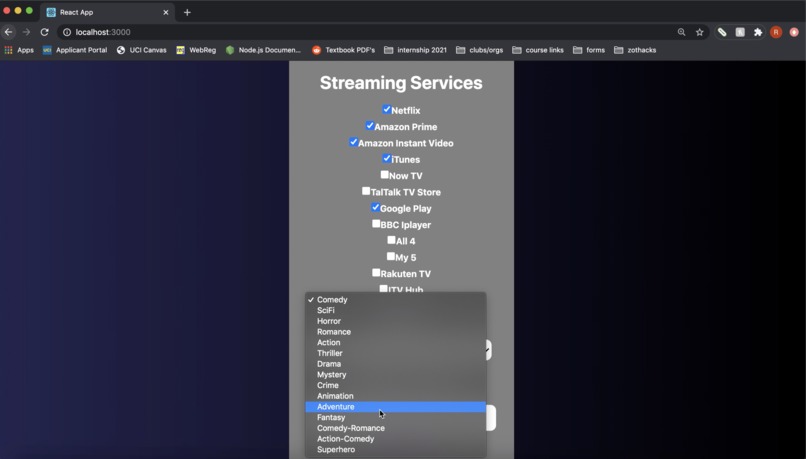
Task: Check the TalTalk TV Store checkbox
Action: (x=366, y=191)
